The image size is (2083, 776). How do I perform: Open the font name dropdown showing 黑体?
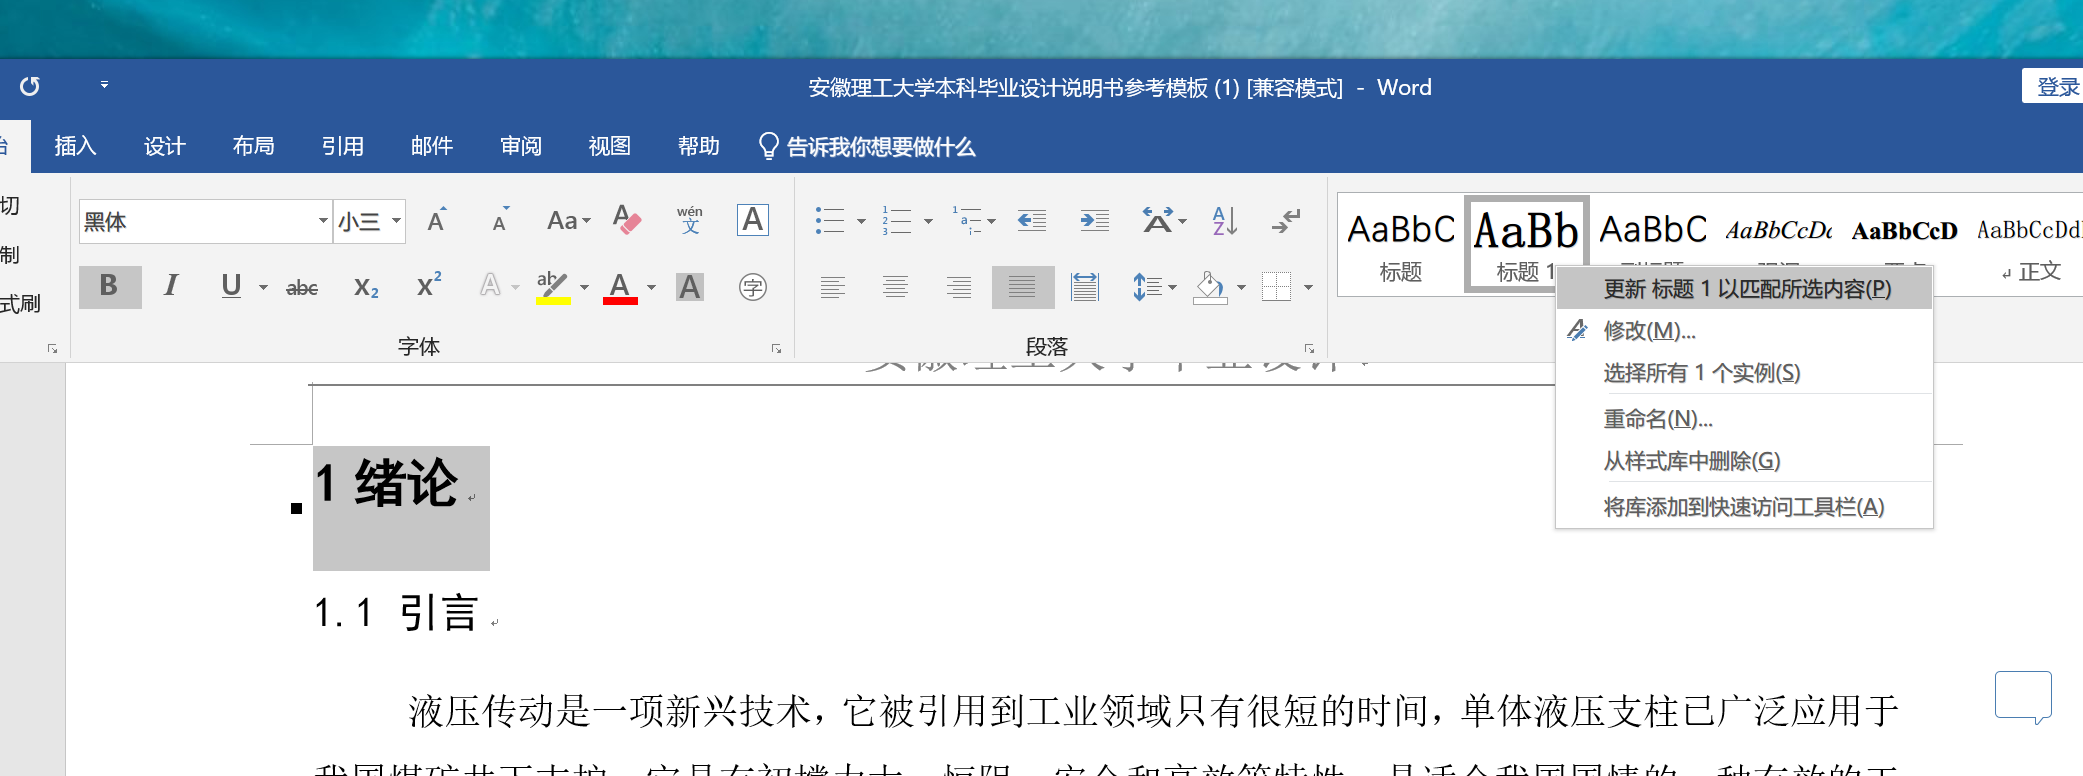click(322, 221)
